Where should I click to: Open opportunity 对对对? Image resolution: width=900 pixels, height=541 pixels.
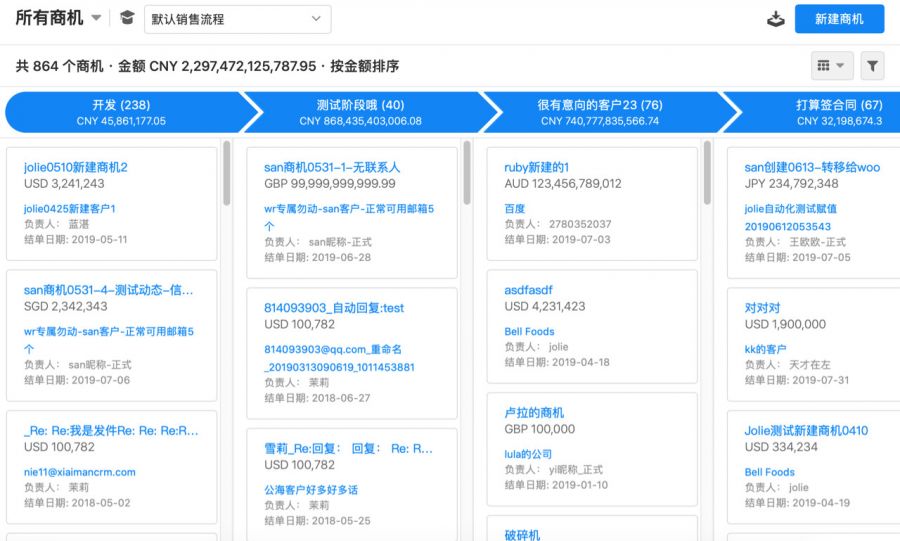pyautogui.click(x=762, y=308)
